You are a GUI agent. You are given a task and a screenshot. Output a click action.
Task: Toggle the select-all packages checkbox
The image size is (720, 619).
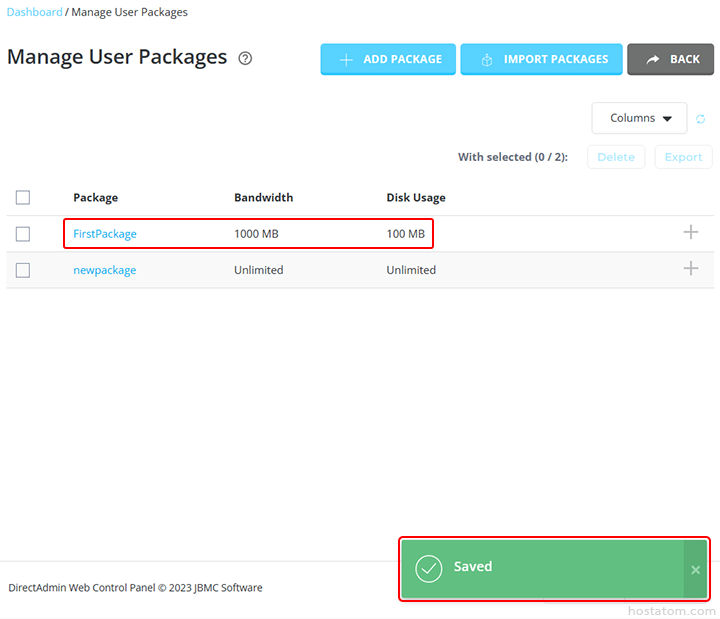pyautogui.click(x=23, y=197)
